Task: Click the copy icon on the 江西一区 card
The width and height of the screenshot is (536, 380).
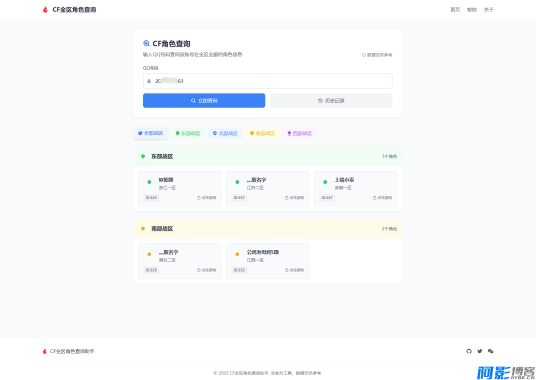Action: coord(287,270)
